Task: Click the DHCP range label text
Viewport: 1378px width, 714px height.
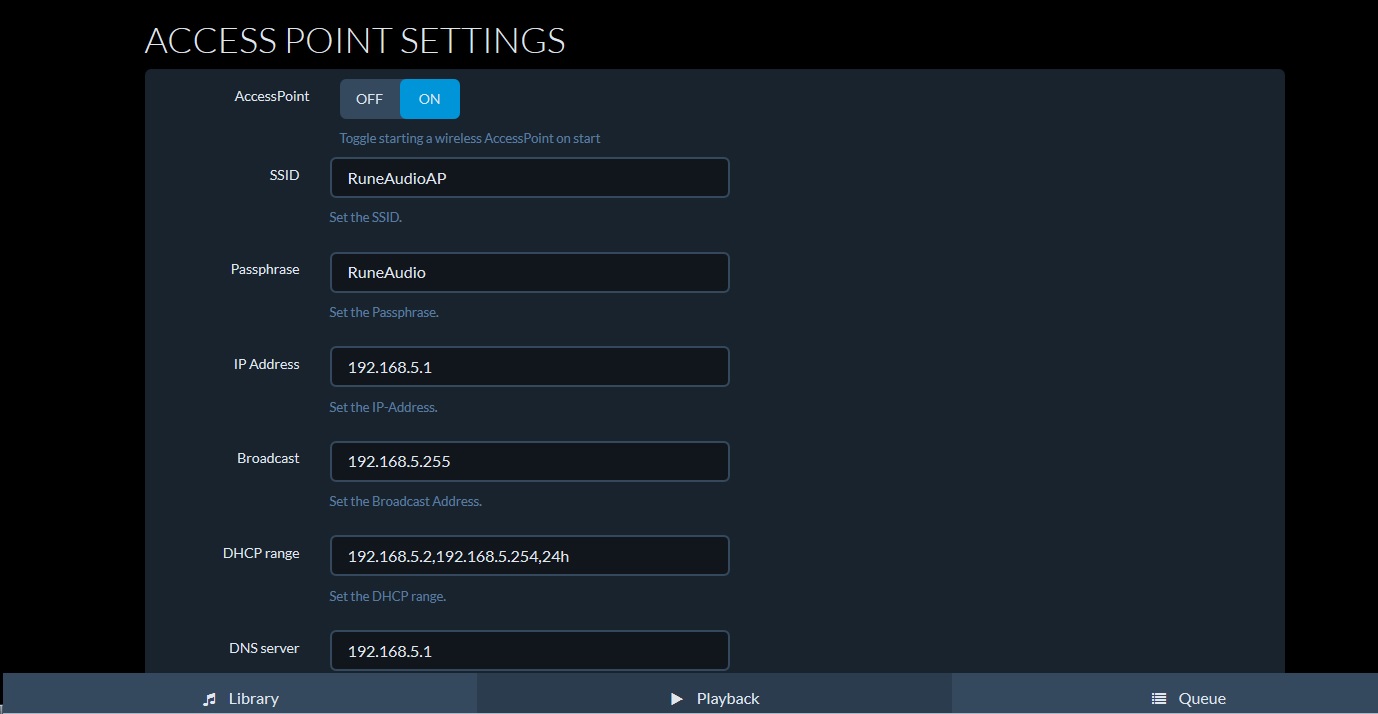Action: [261, 553]
